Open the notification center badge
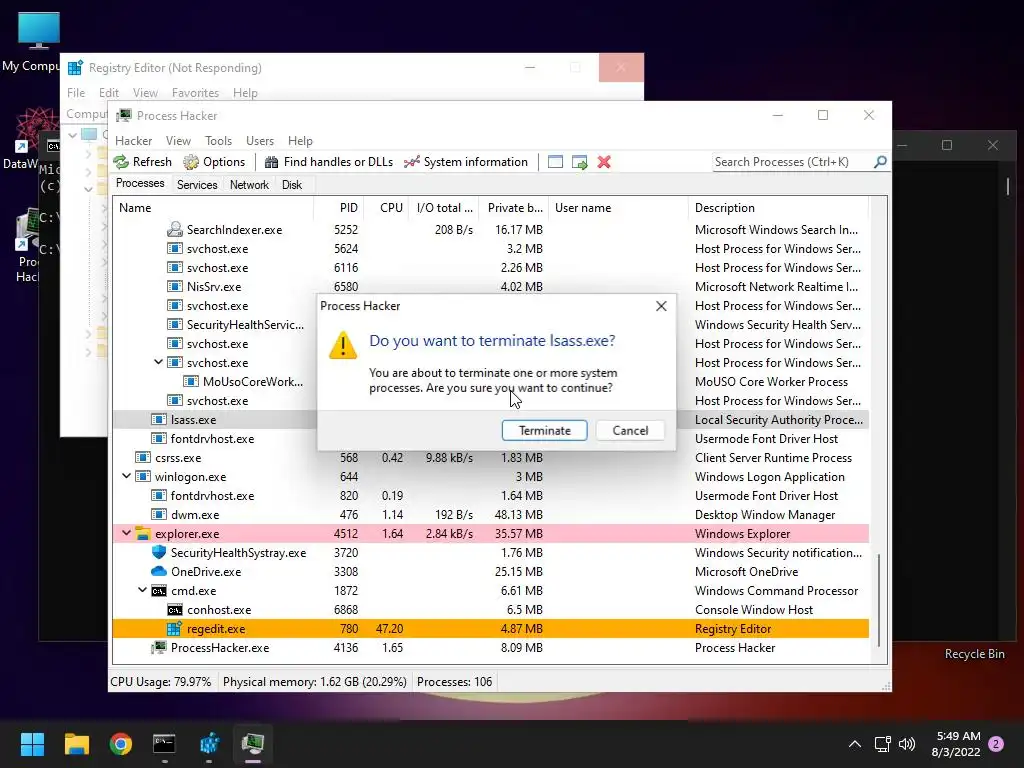The height and width of the screenshot is (768, 1024). point(996,744)
